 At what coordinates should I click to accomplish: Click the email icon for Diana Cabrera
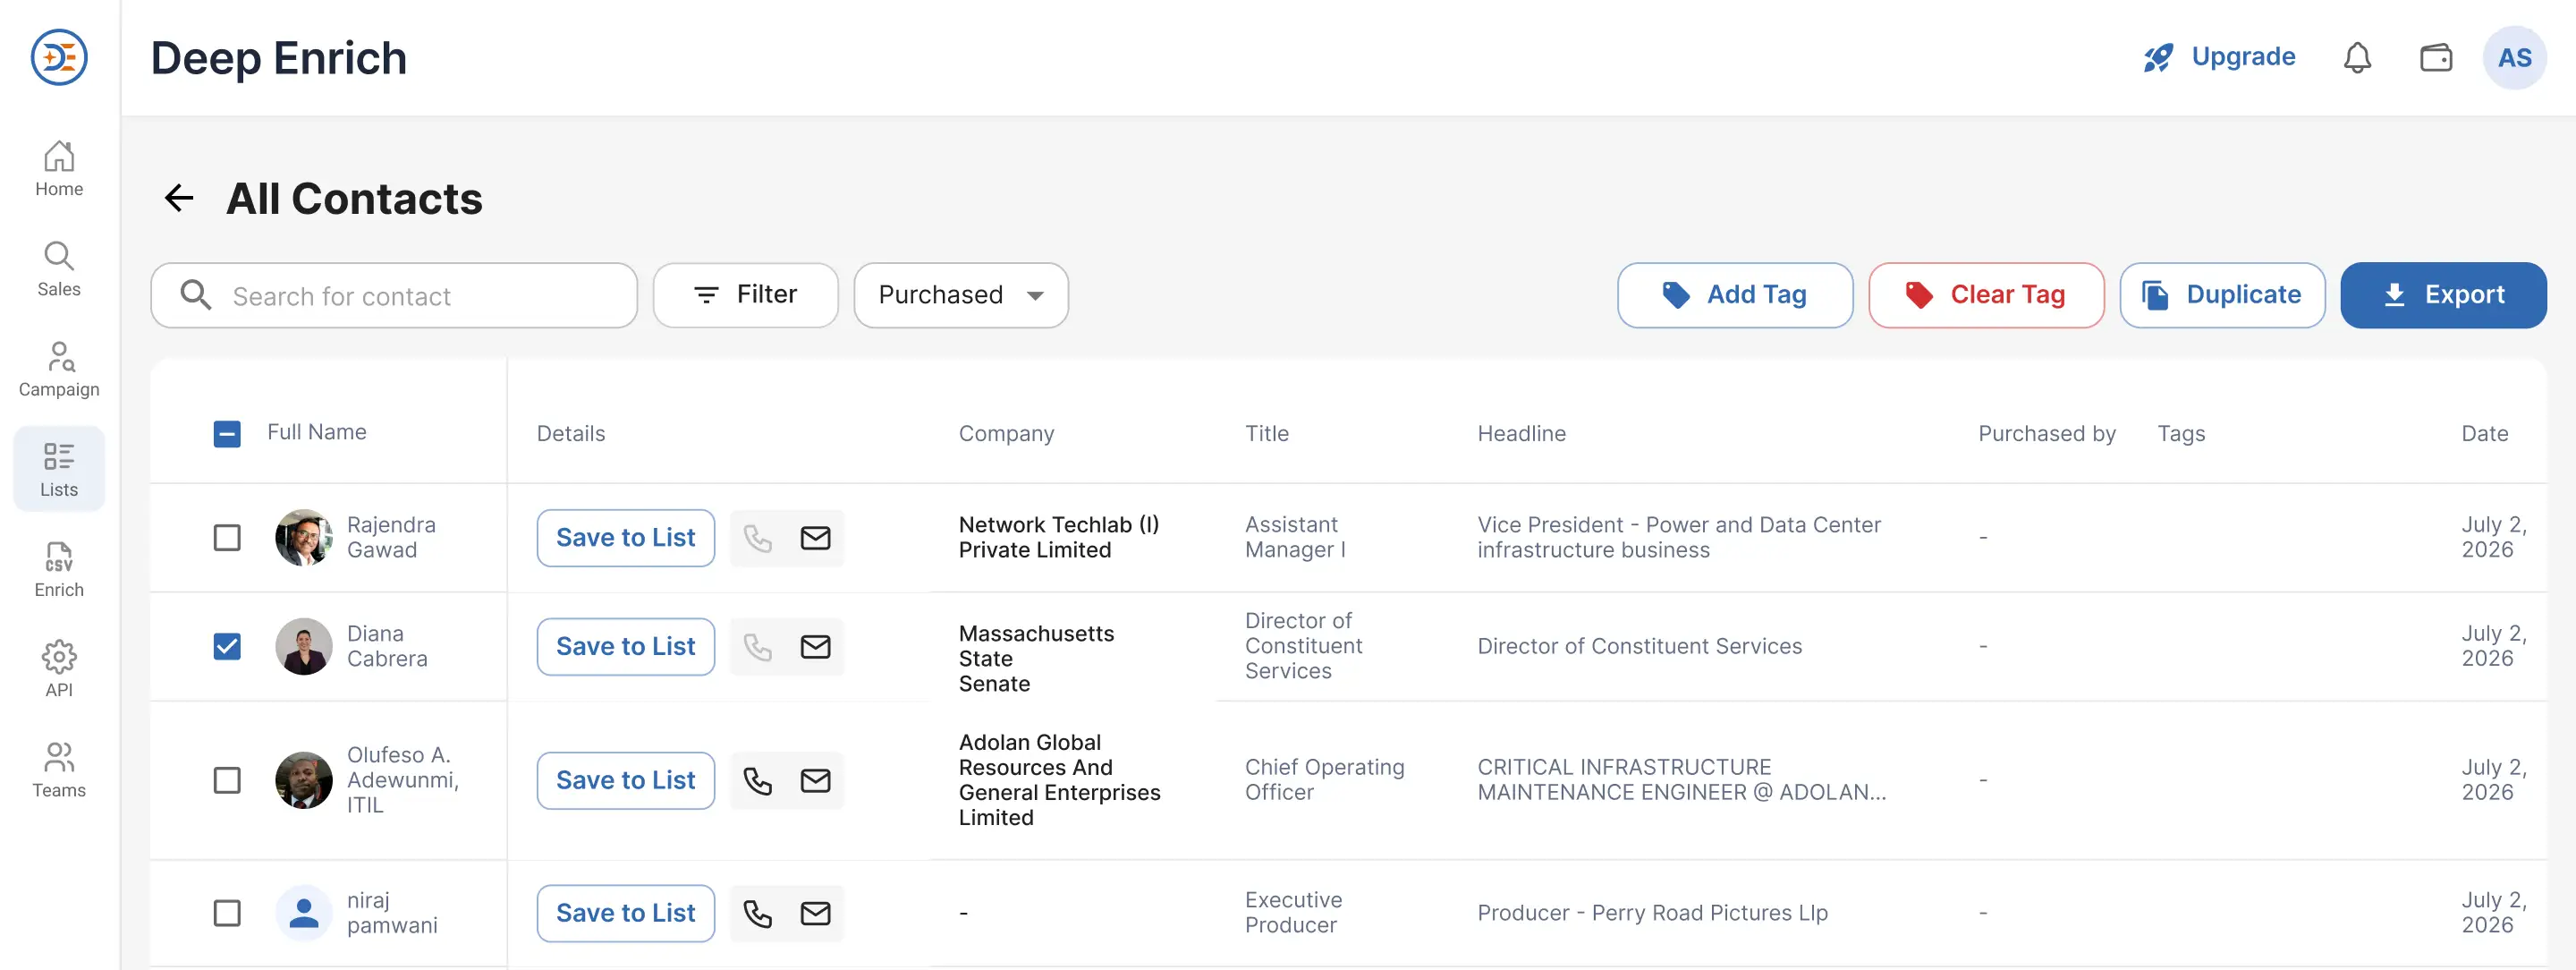[x=816, y=647]
